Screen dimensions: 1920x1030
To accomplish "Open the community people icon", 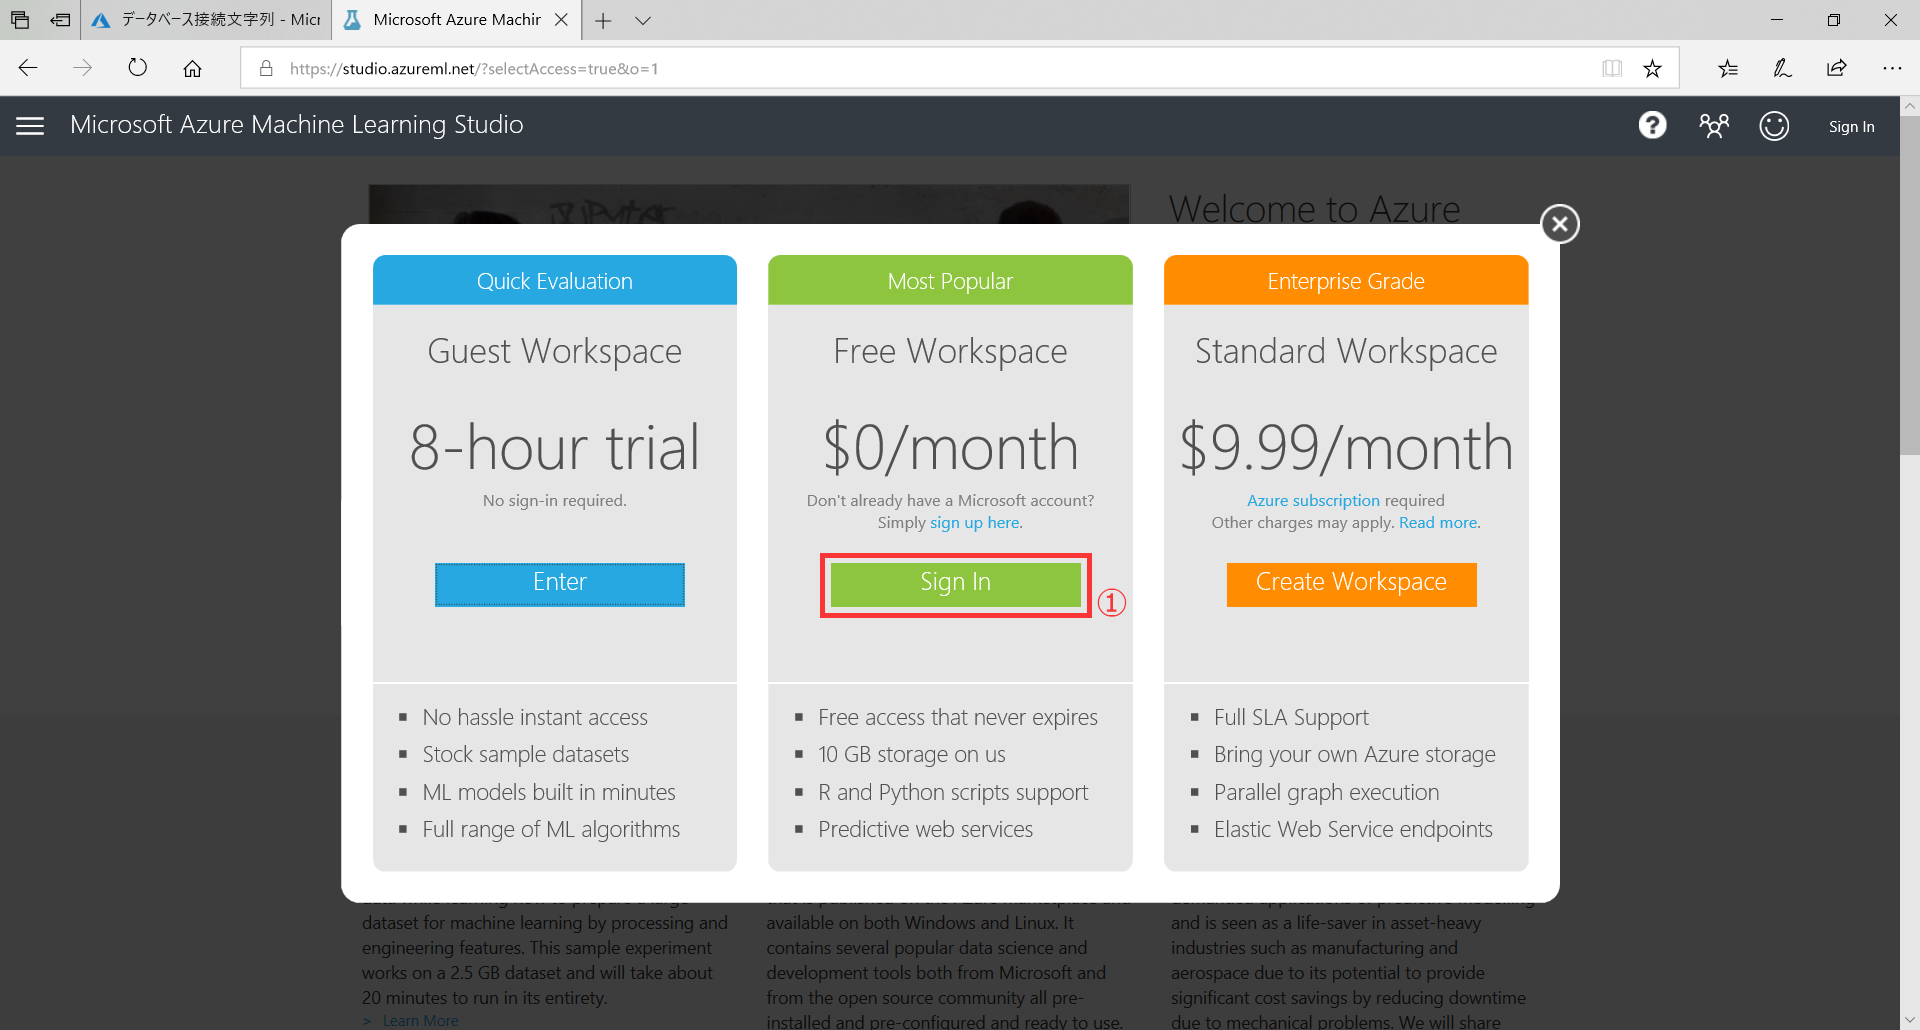I will click(1713, 125).
